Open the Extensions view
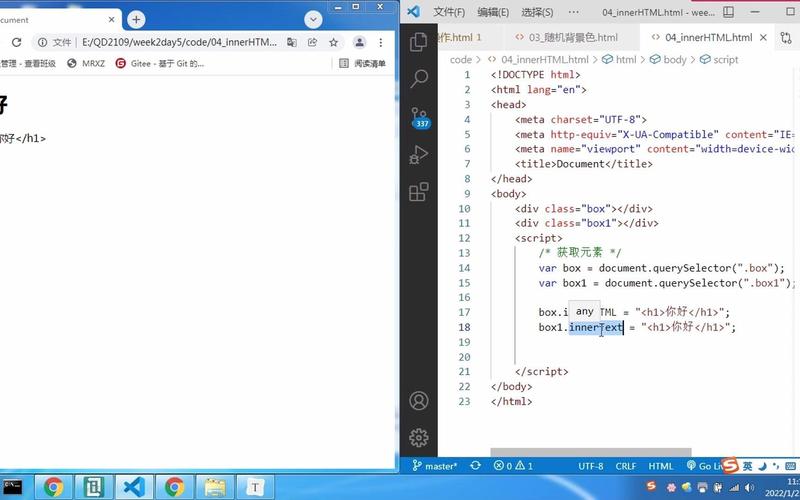This screenshot has height=500, width=800. (419, 191)
